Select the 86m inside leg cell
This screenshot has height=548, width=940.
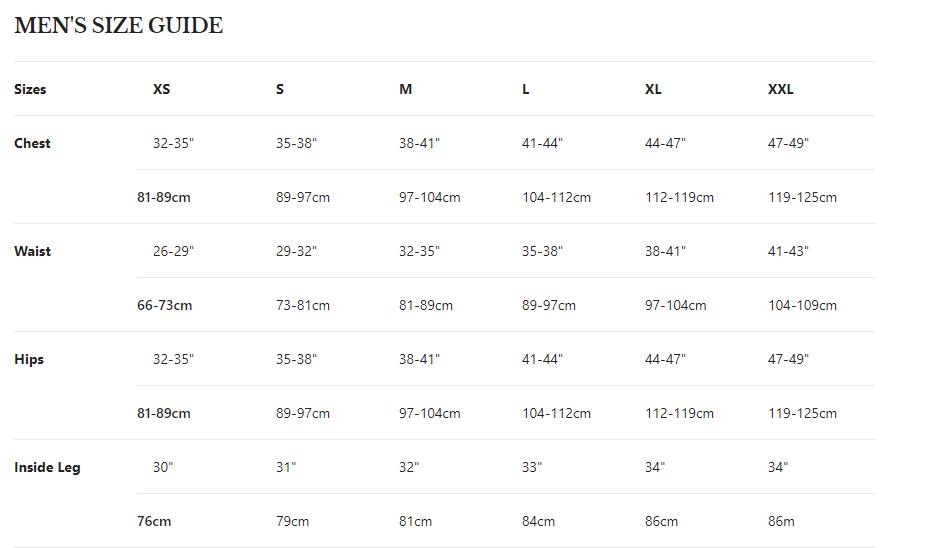[781, 521]
